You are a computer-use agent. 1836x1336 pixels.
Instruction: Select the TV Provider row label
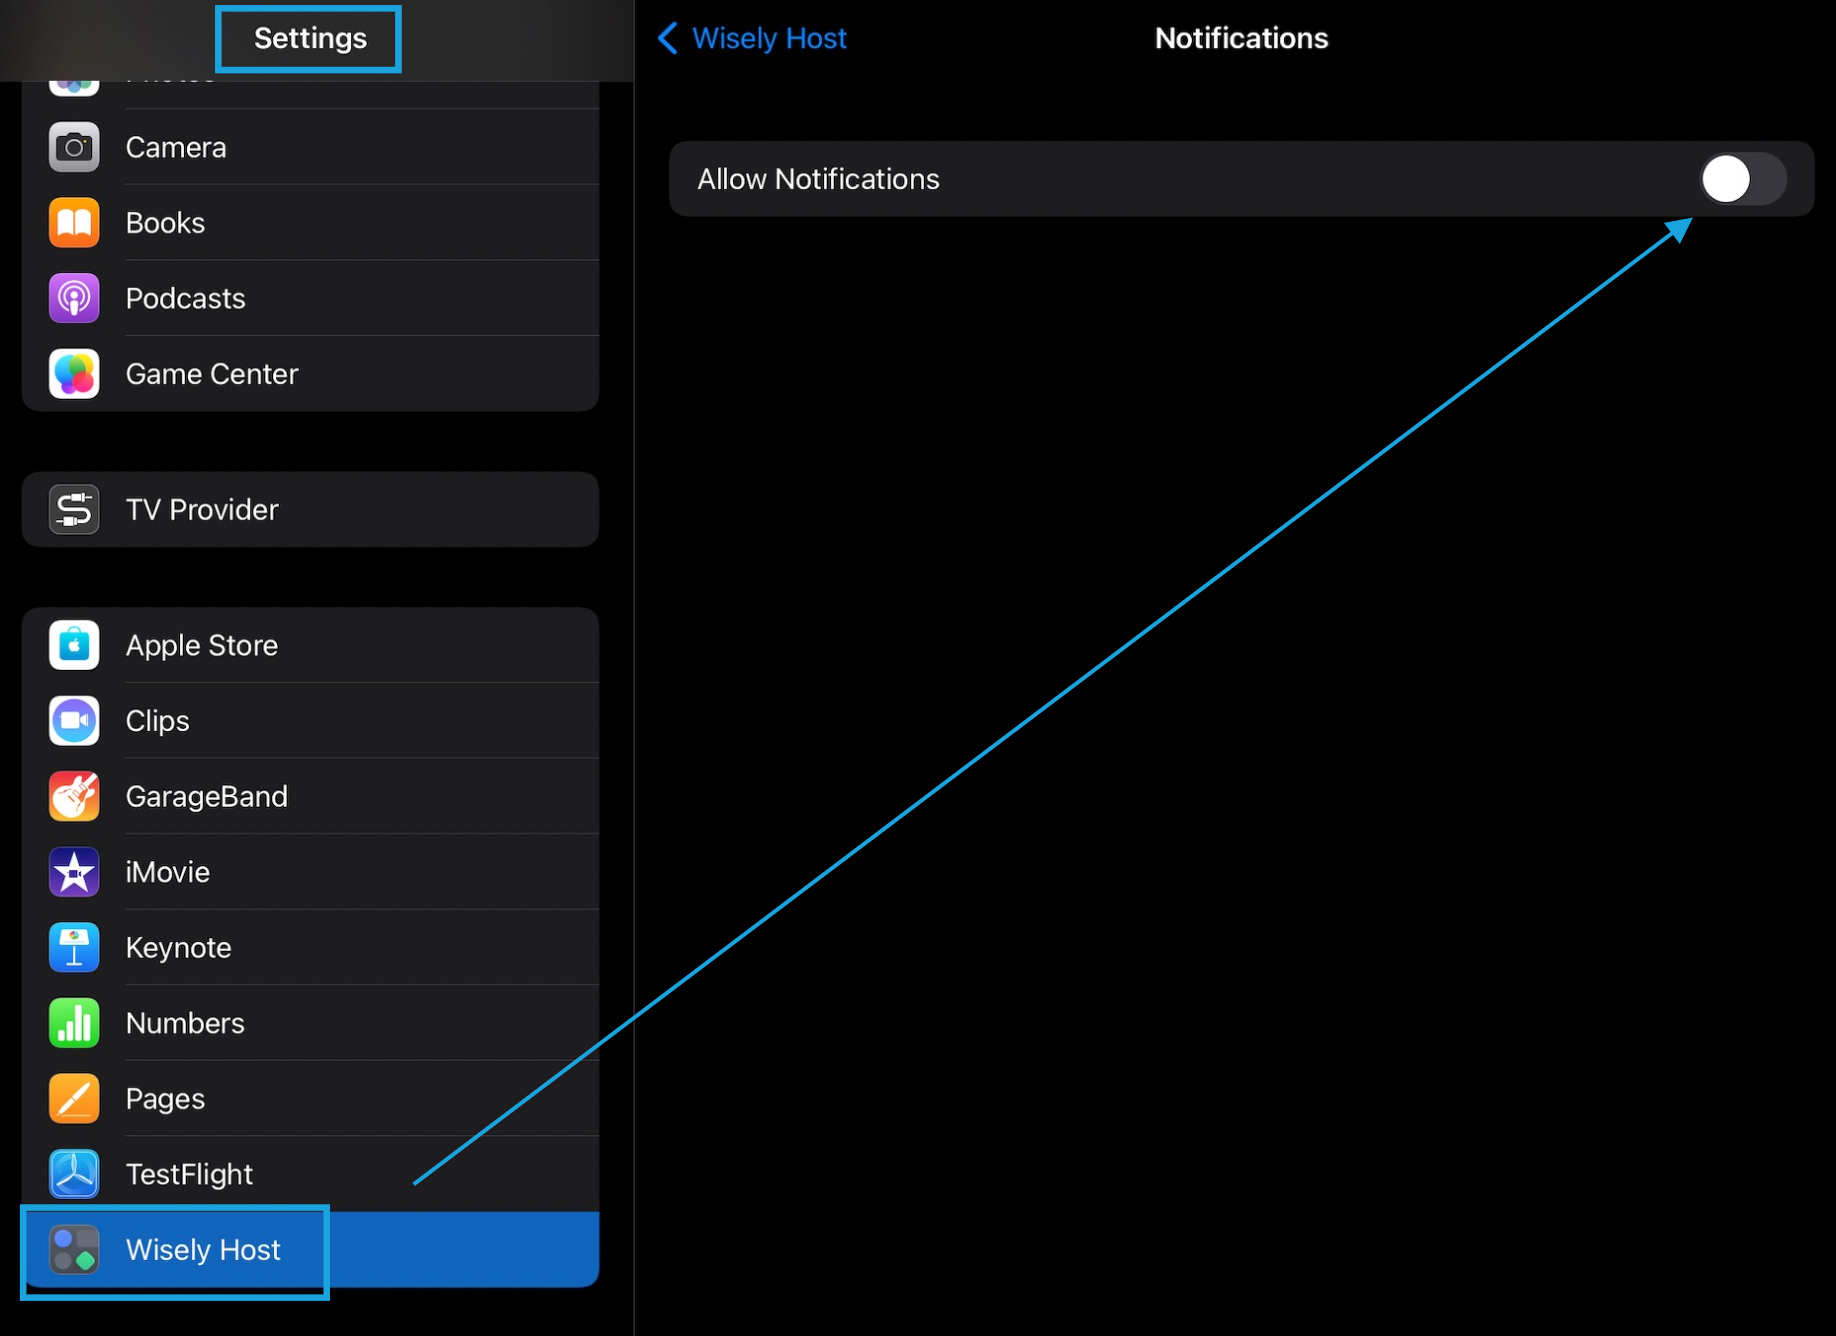[202, 509]
